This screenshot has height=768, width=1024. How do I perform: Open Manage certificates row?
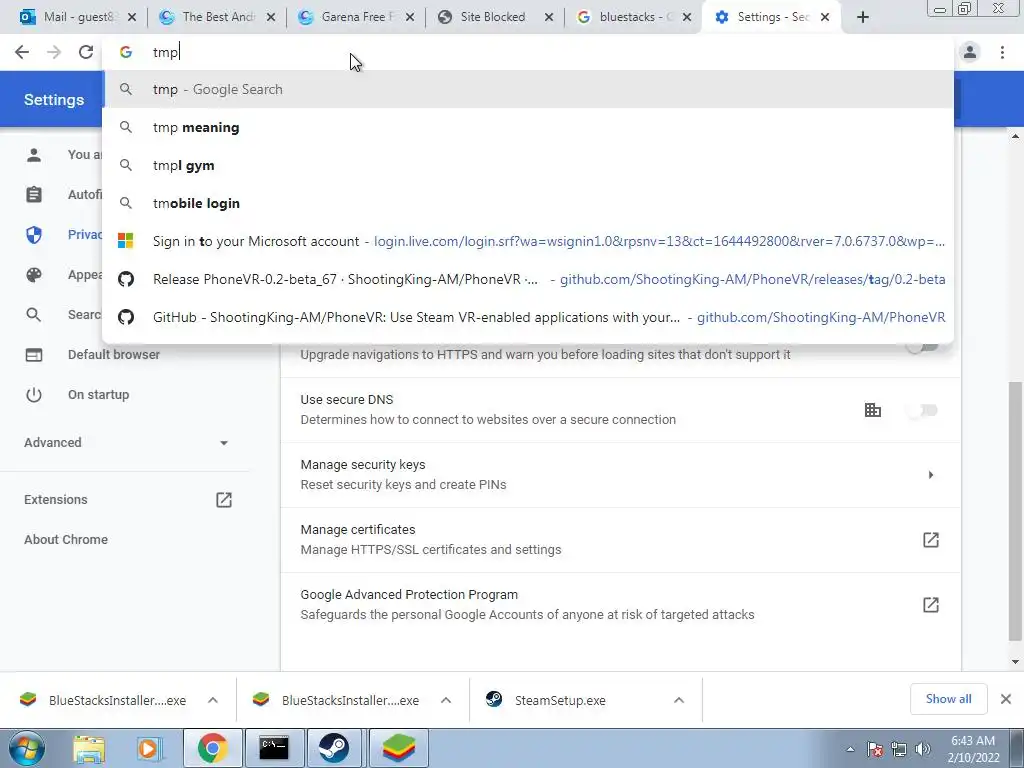pyautogui.click(x=620, y=540)
